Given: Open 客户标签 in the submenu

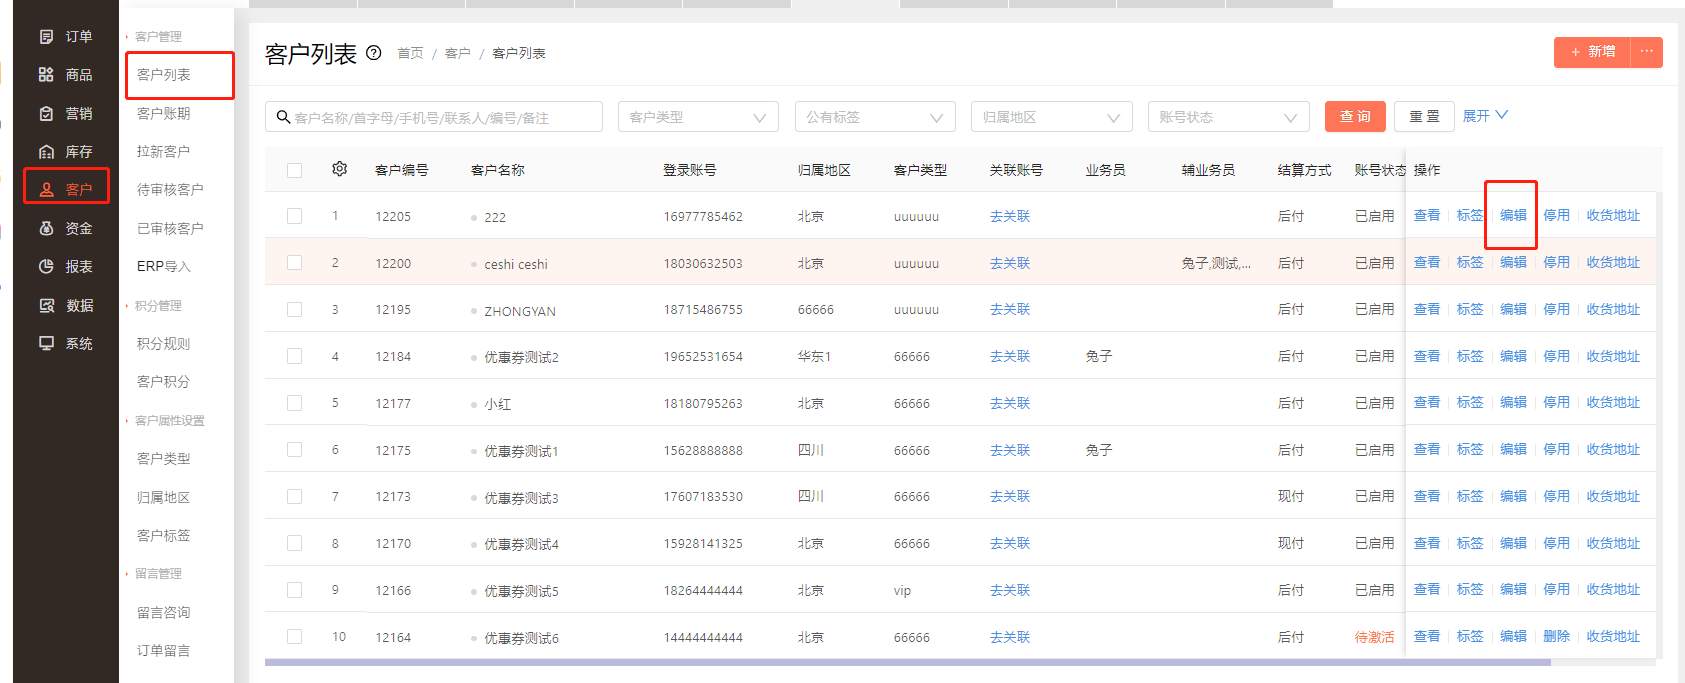Looking at the screenshot, I should click(164, 535).
